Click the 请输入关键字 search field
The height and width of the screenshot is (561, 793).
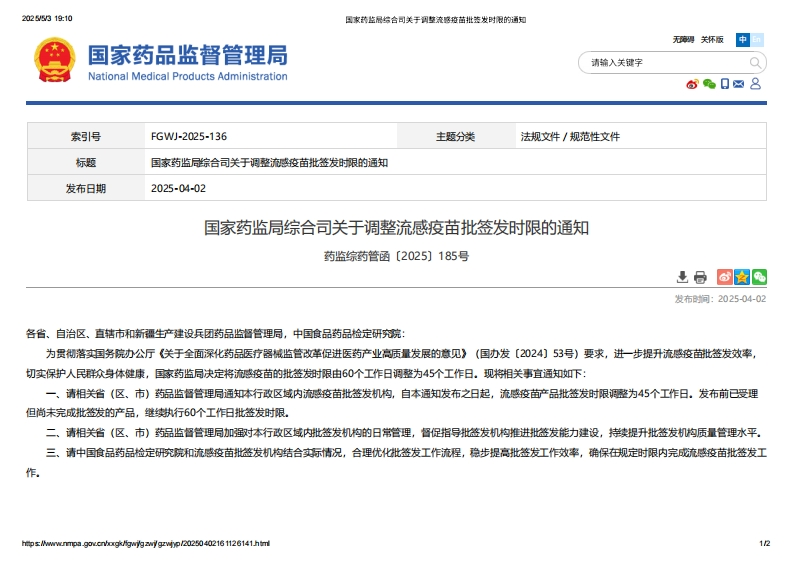660,62
